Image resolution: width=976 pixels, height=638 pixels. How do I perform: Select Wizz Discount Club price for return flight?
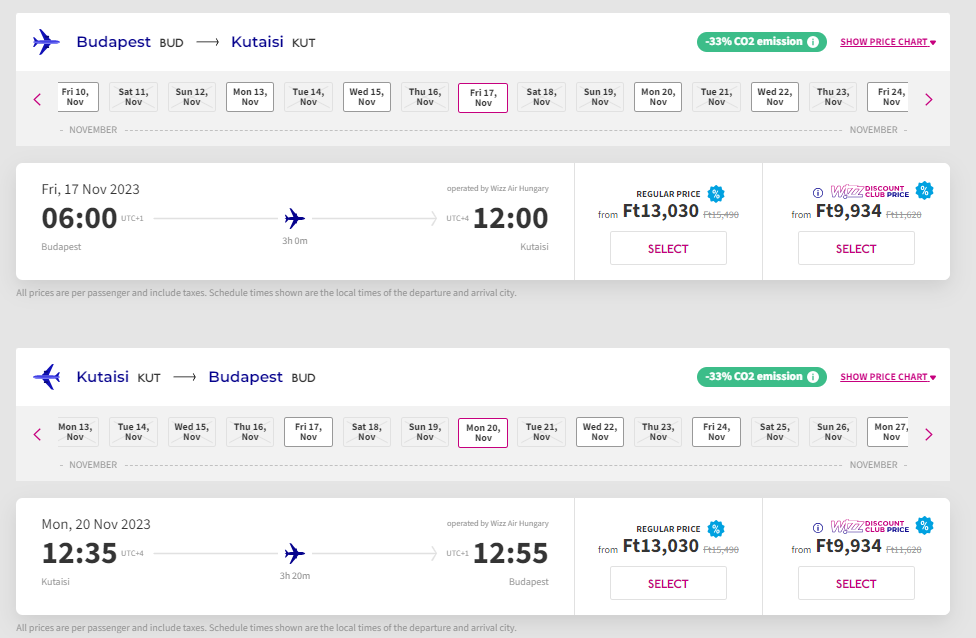856,584
